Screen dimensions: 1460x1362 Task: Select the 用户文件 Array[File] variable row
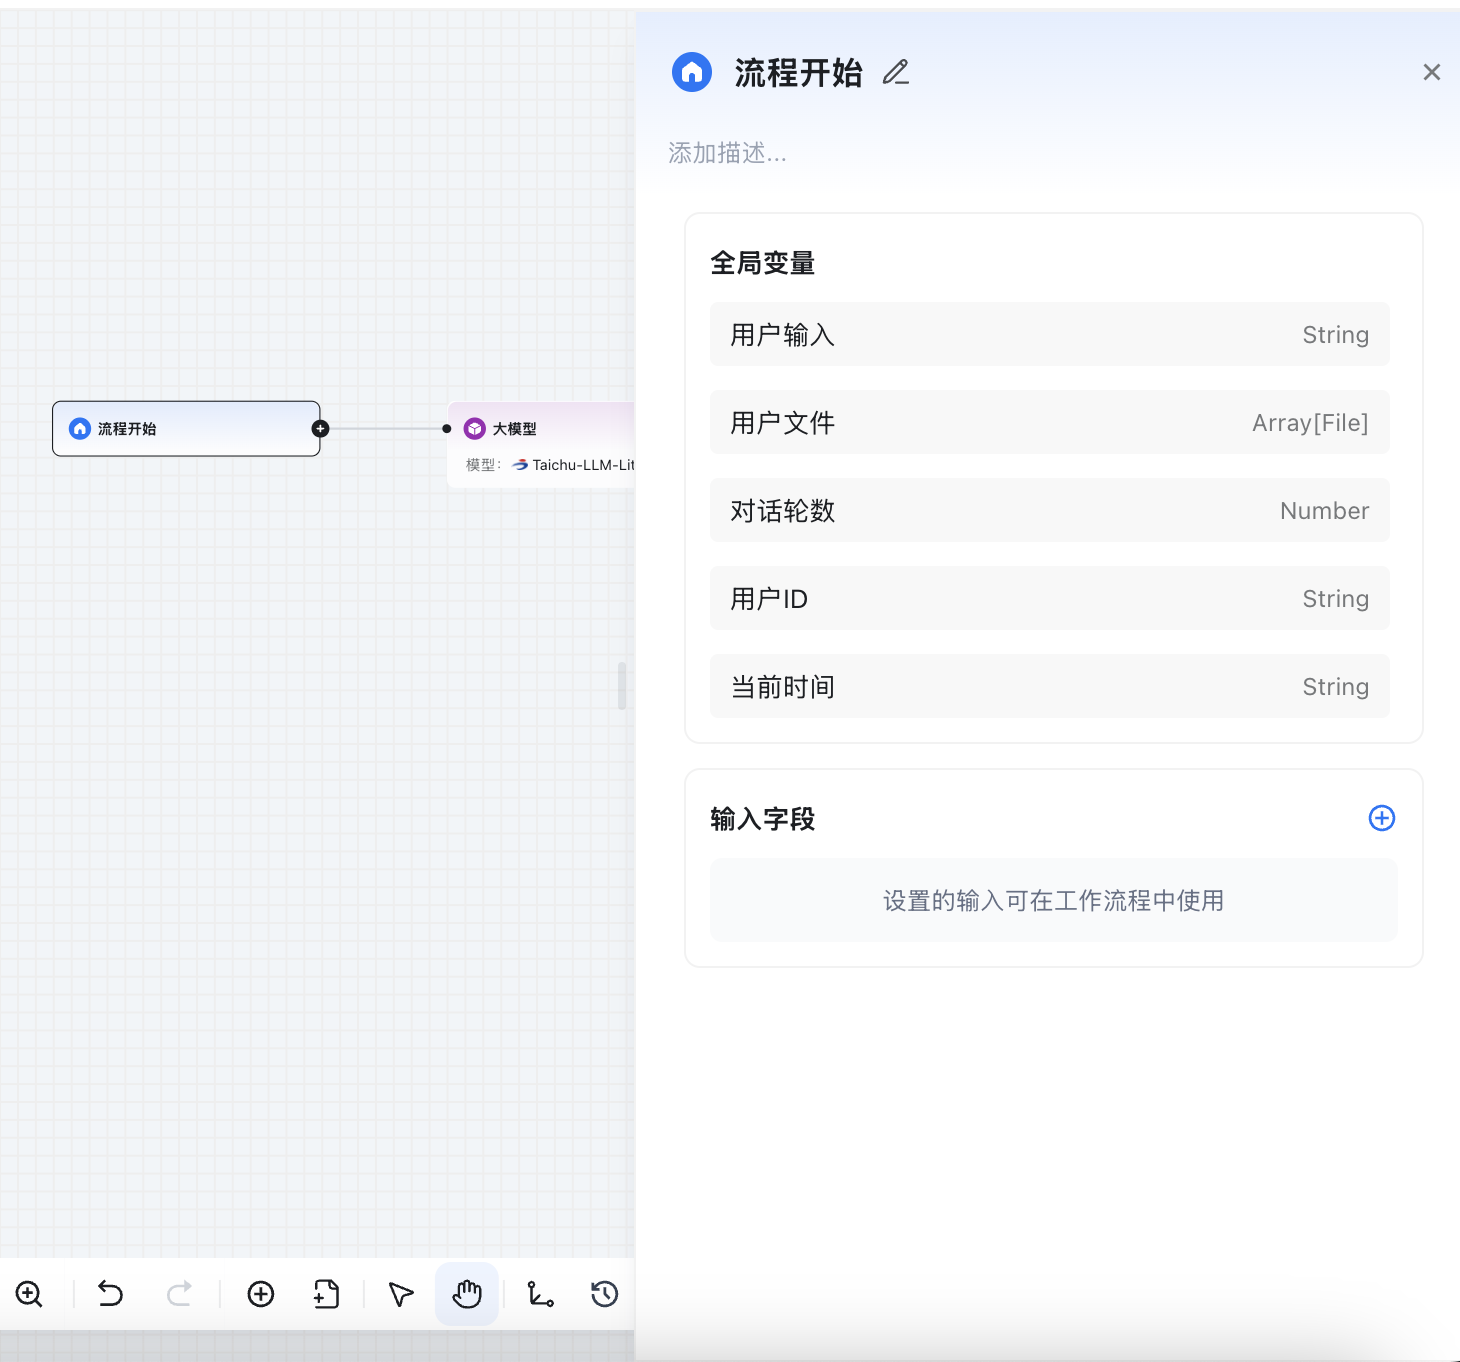point(1049,423)
